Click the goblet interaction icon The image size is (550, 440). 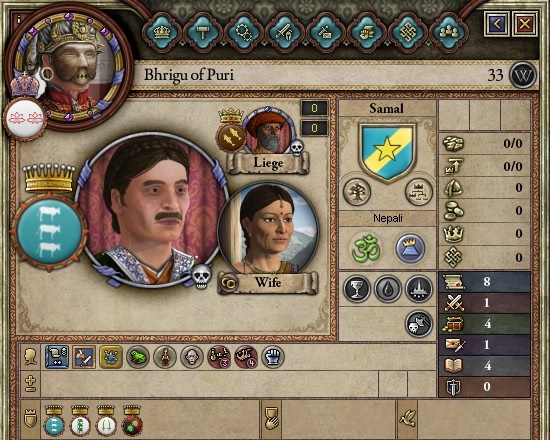(x=357, y=289)
